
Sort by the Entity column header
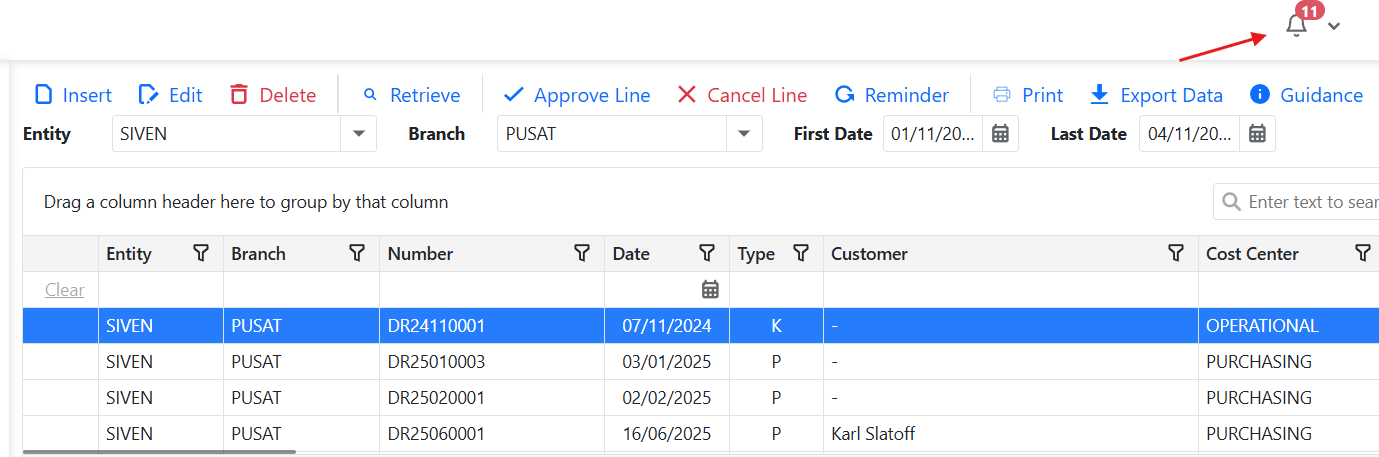click(129, 254)
